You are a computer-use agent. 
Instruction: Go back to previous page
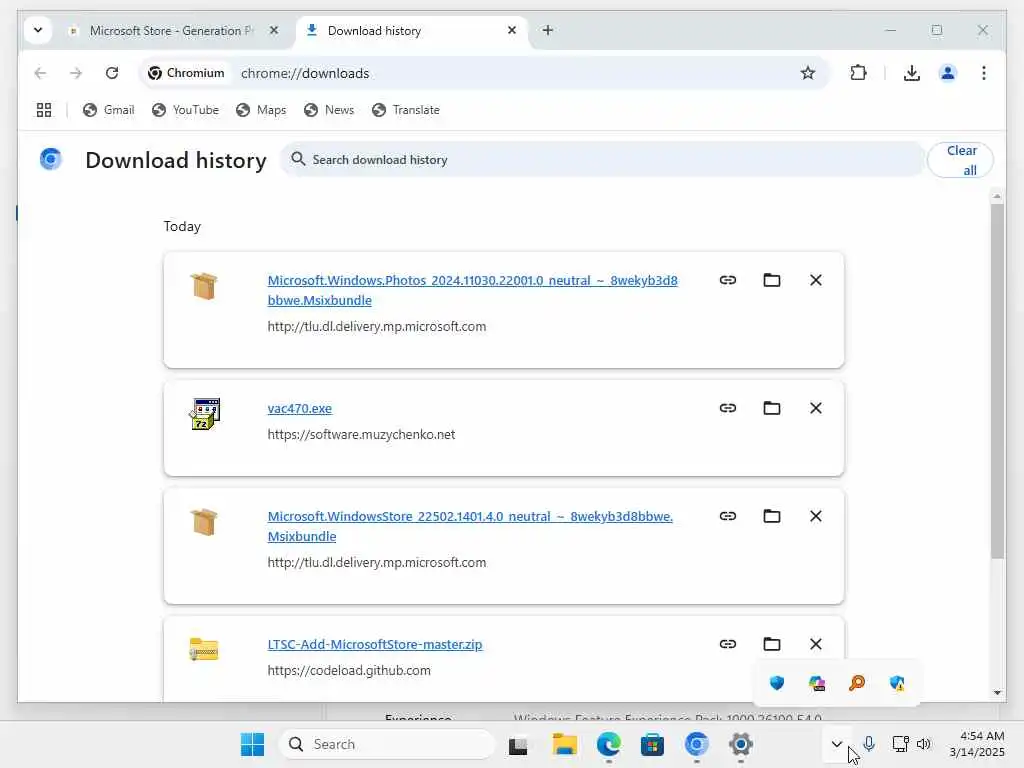[x=40, y=73]
